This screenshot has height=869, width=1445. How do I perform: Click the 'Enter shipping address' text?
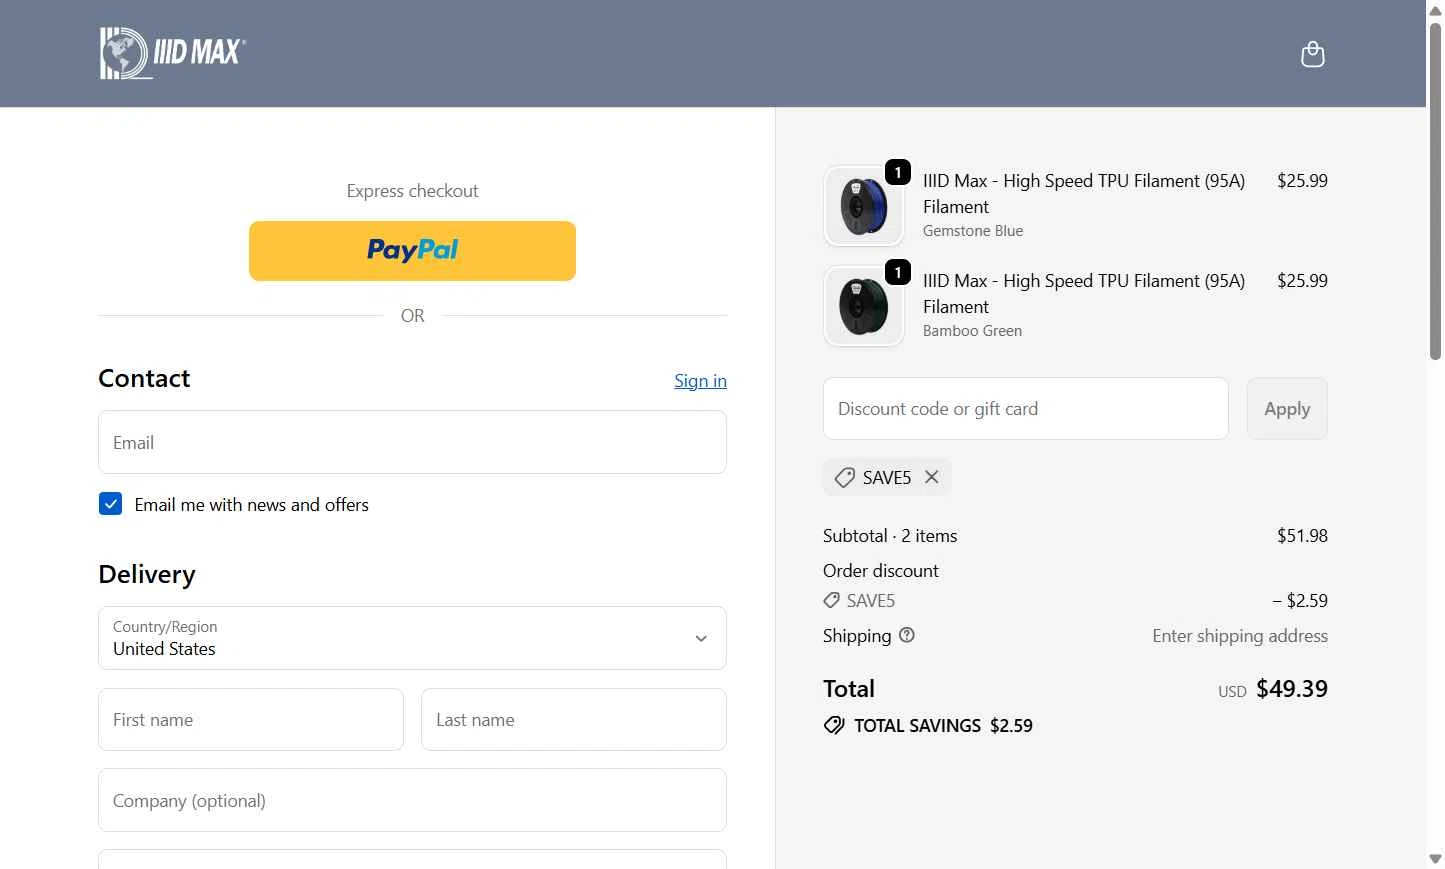pyautogui.click(x=1240, y=636)
